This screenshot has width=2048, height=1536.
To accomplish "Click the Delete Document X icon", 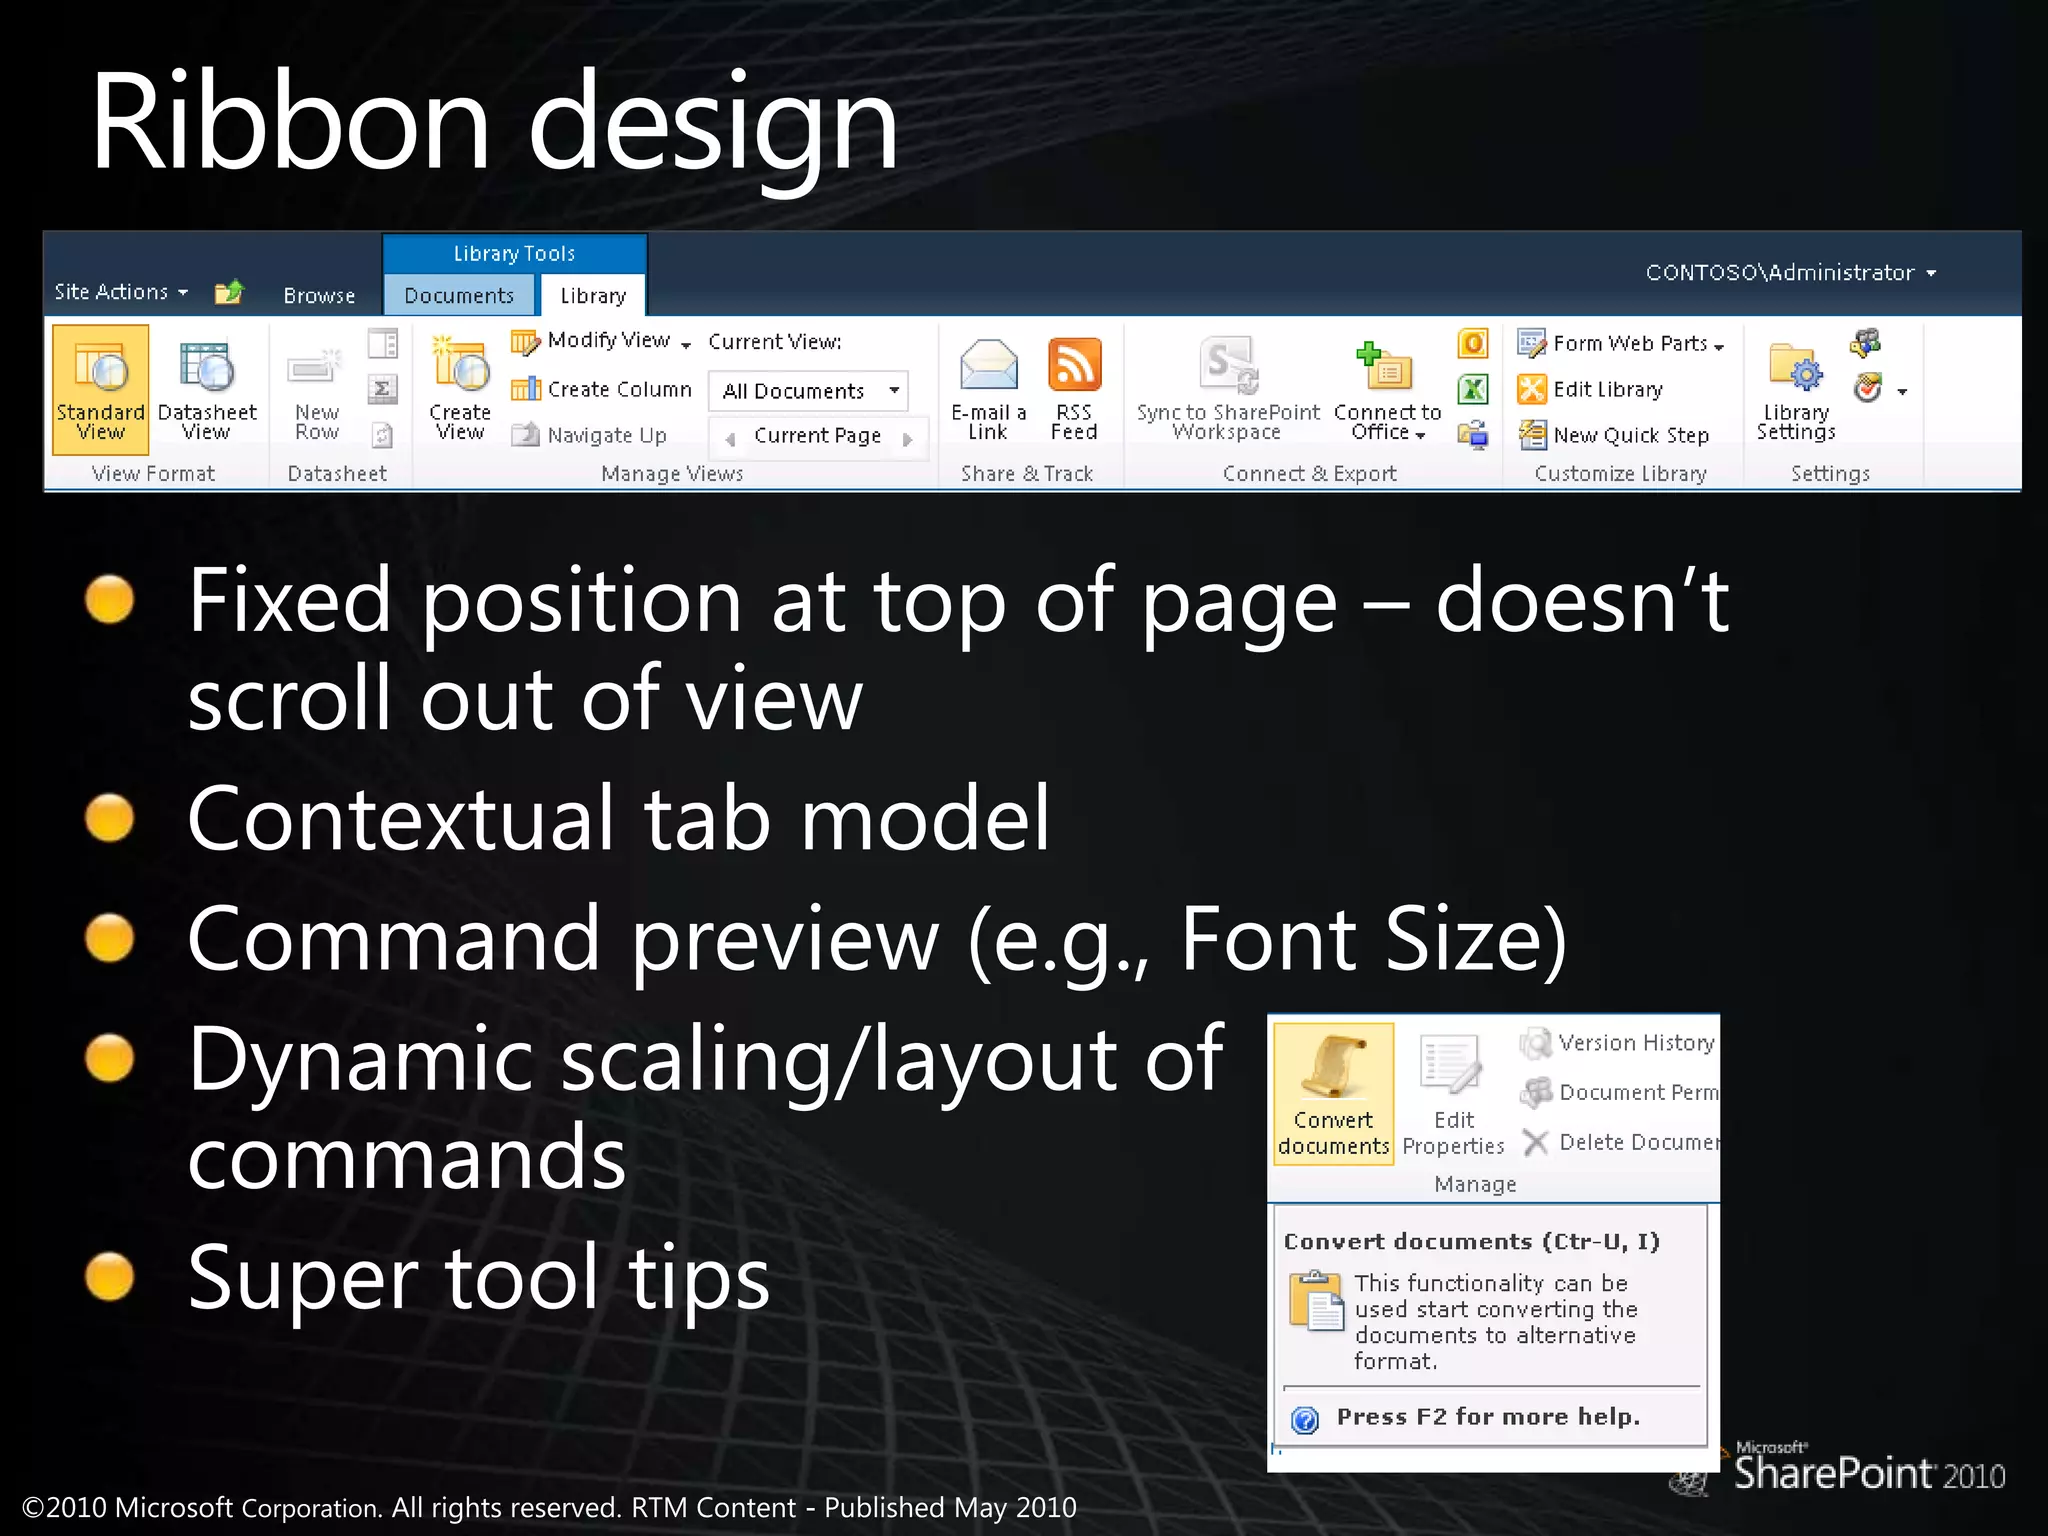I will point(1536,1142).
